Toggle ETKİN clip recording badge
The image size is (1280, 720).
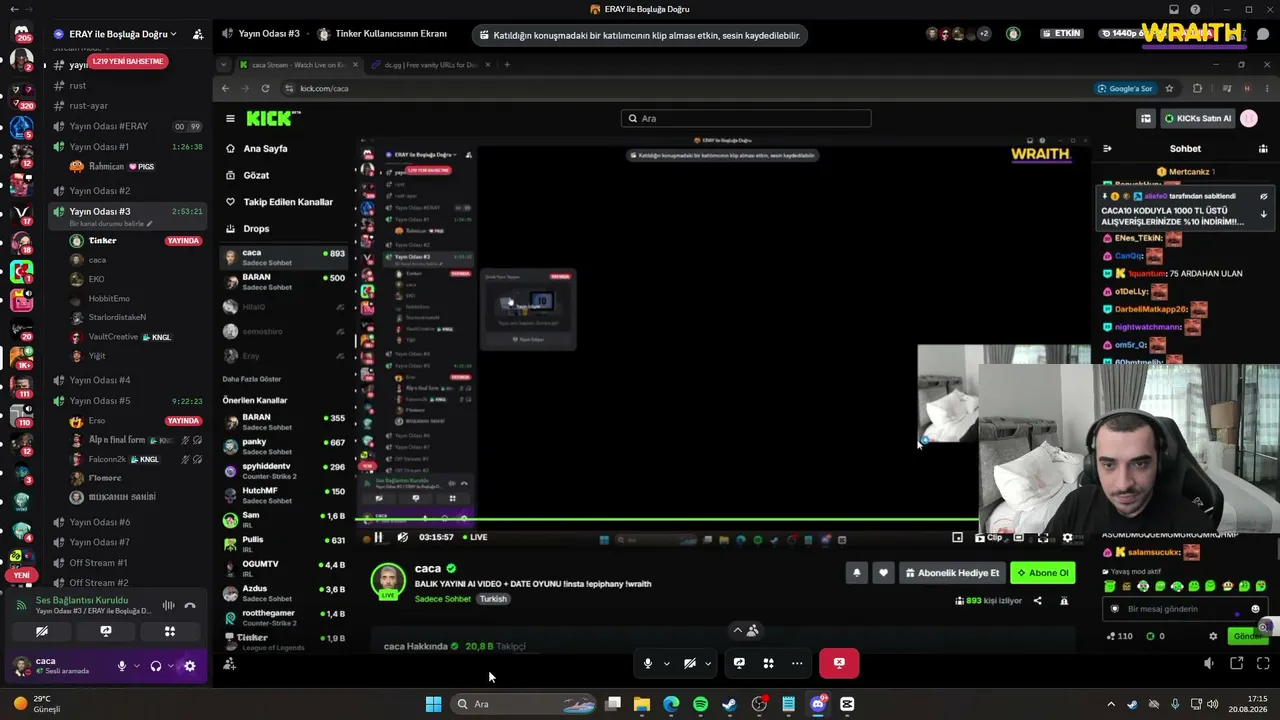(1062, 34)
